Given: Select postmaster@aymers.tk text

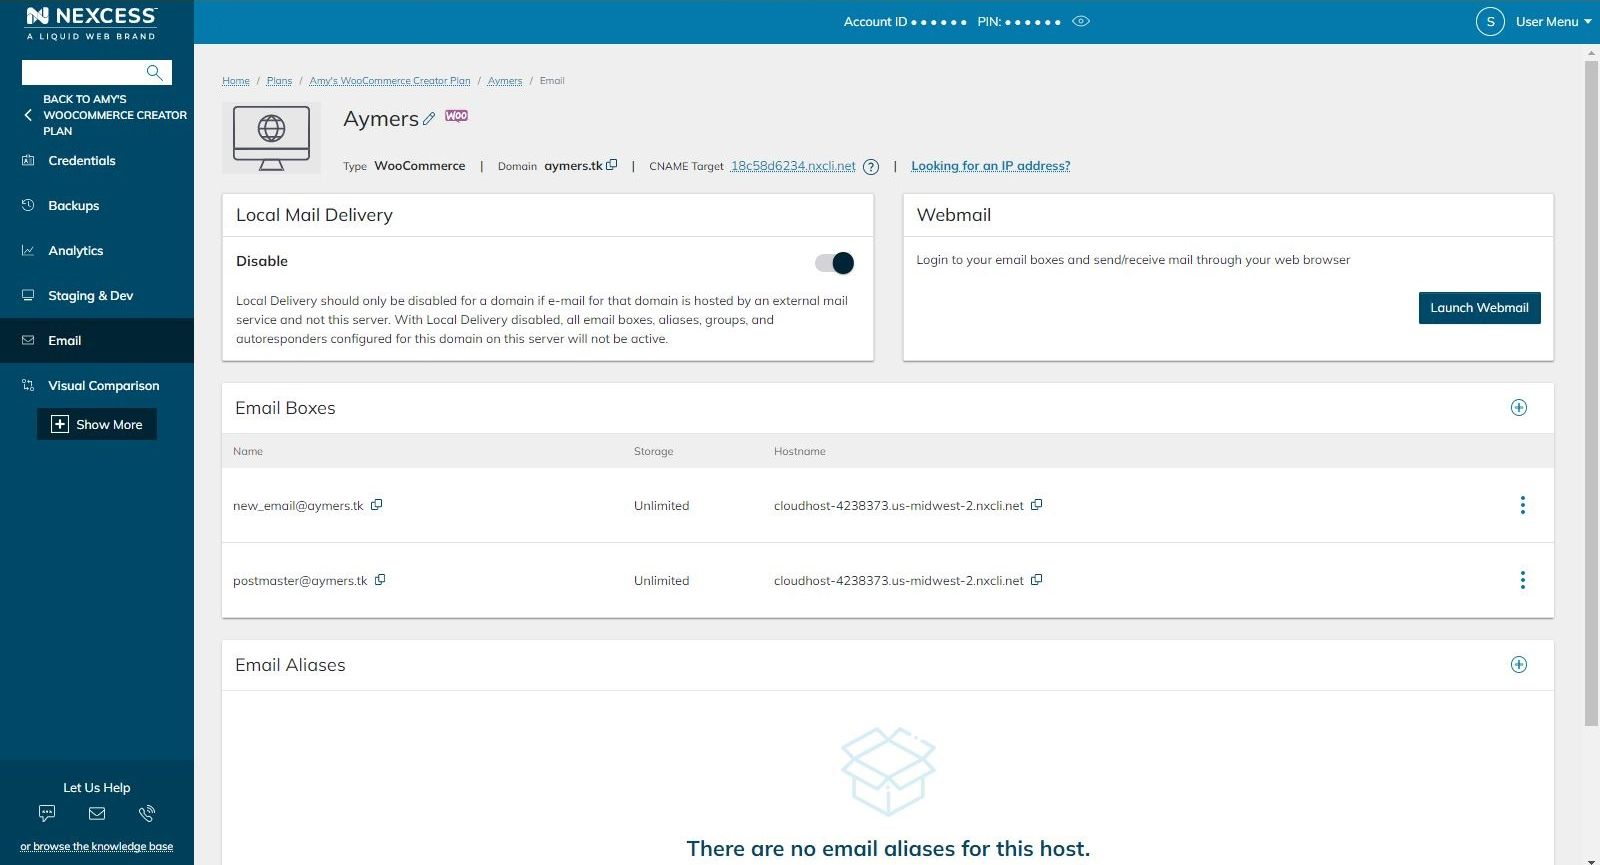Looking at the screenshot, I should click(300, 581).
